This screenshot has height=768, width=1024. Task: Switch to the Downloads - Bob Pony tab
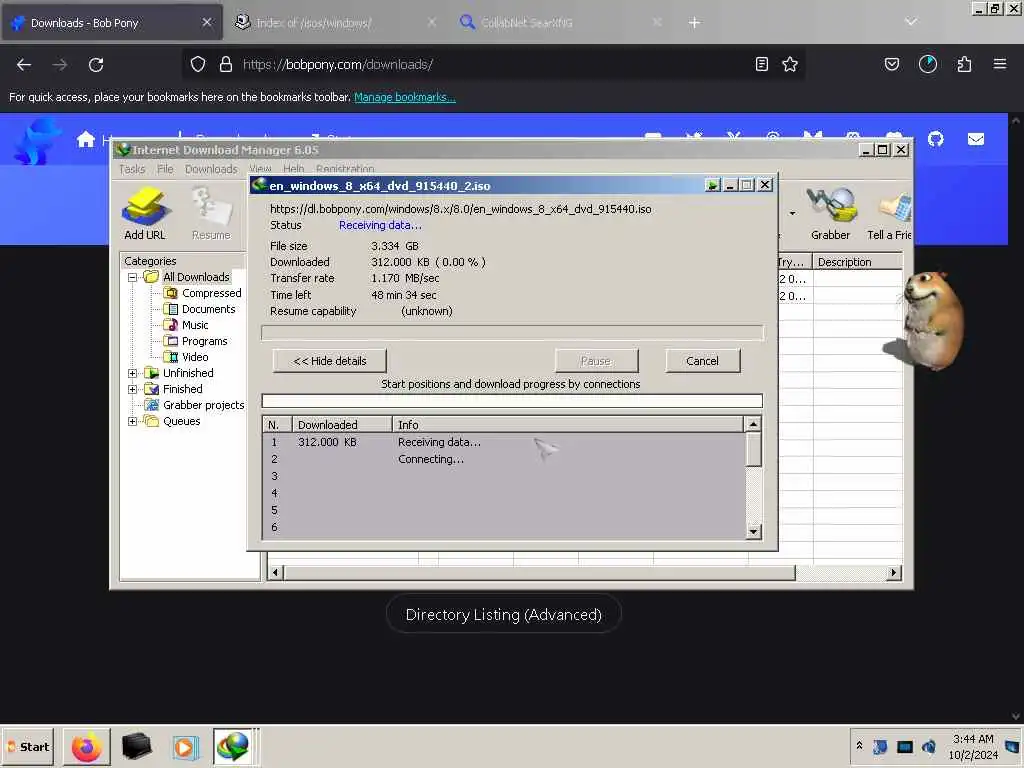pyautogui.click(x=112, y=23)
